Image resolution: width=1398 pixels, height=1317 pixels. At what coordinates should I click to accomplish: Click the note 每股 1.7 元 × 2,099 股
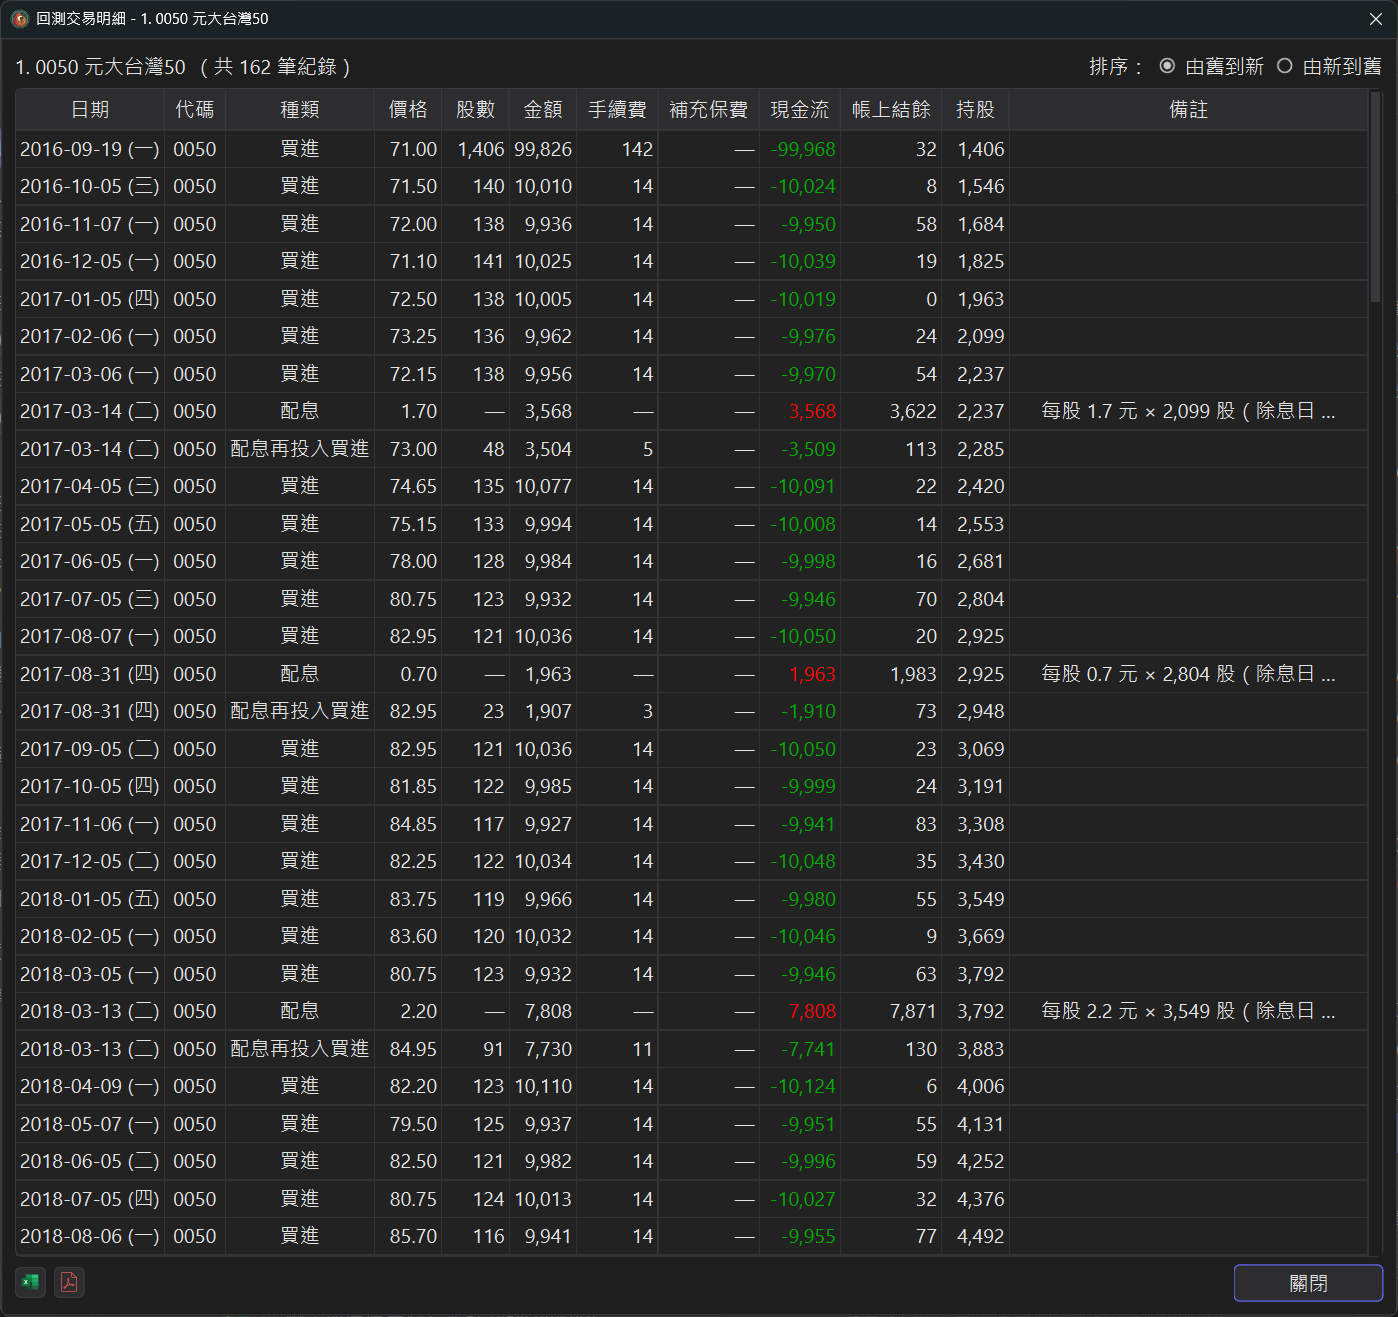[x=1188, y=411]
